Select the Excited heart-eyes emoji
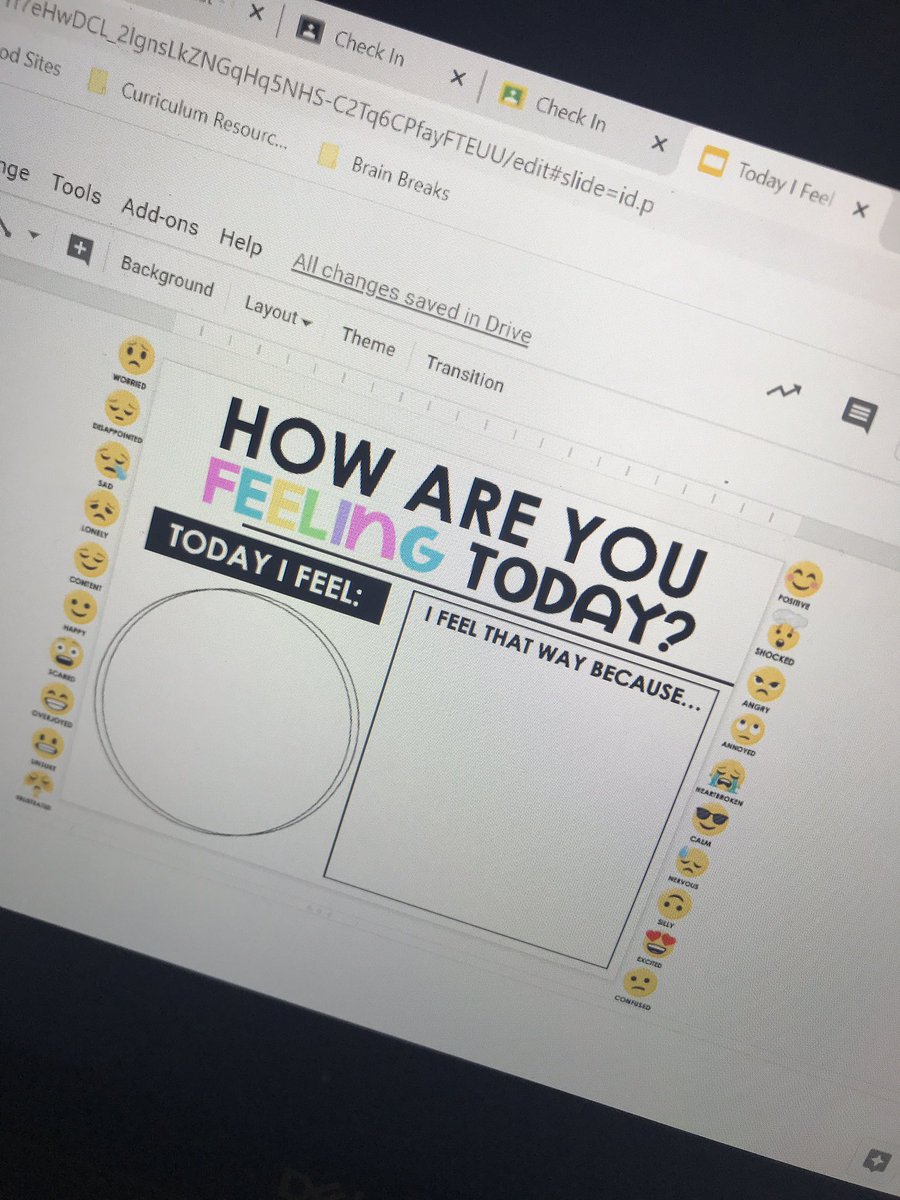 coord(659,944)
